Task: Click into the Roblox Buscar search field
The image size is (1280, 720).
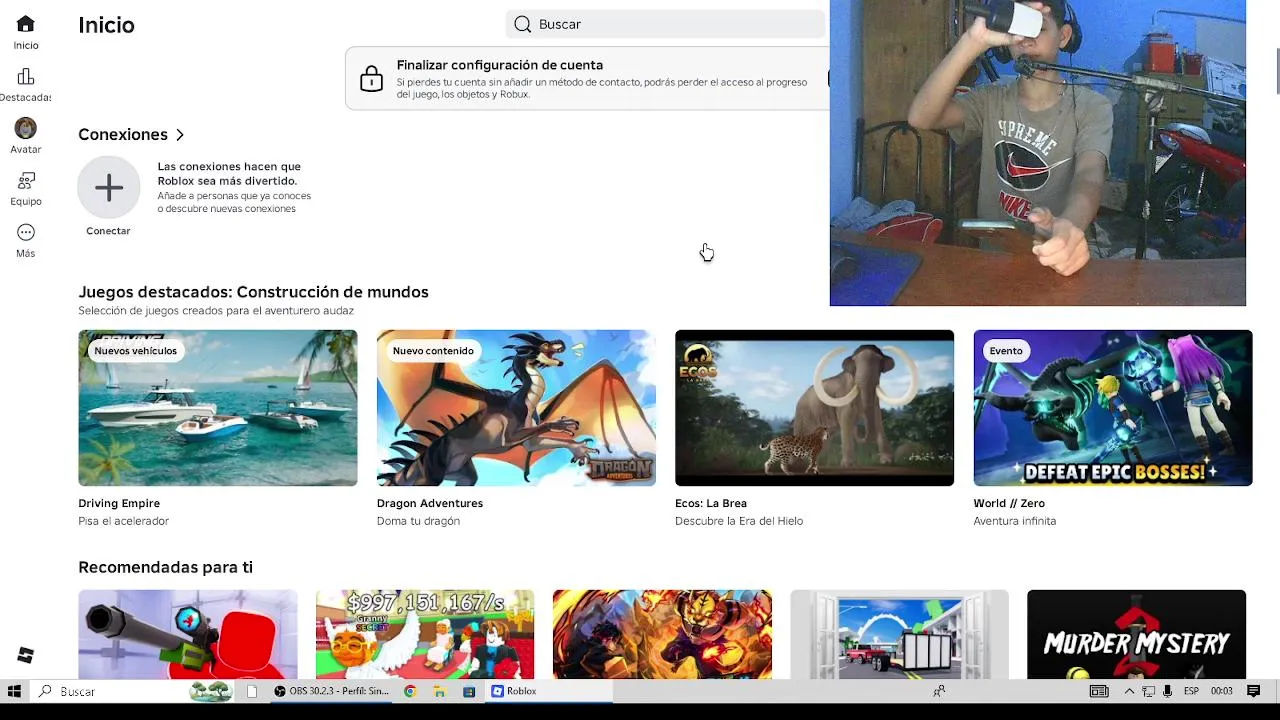Action: [666, 24]
